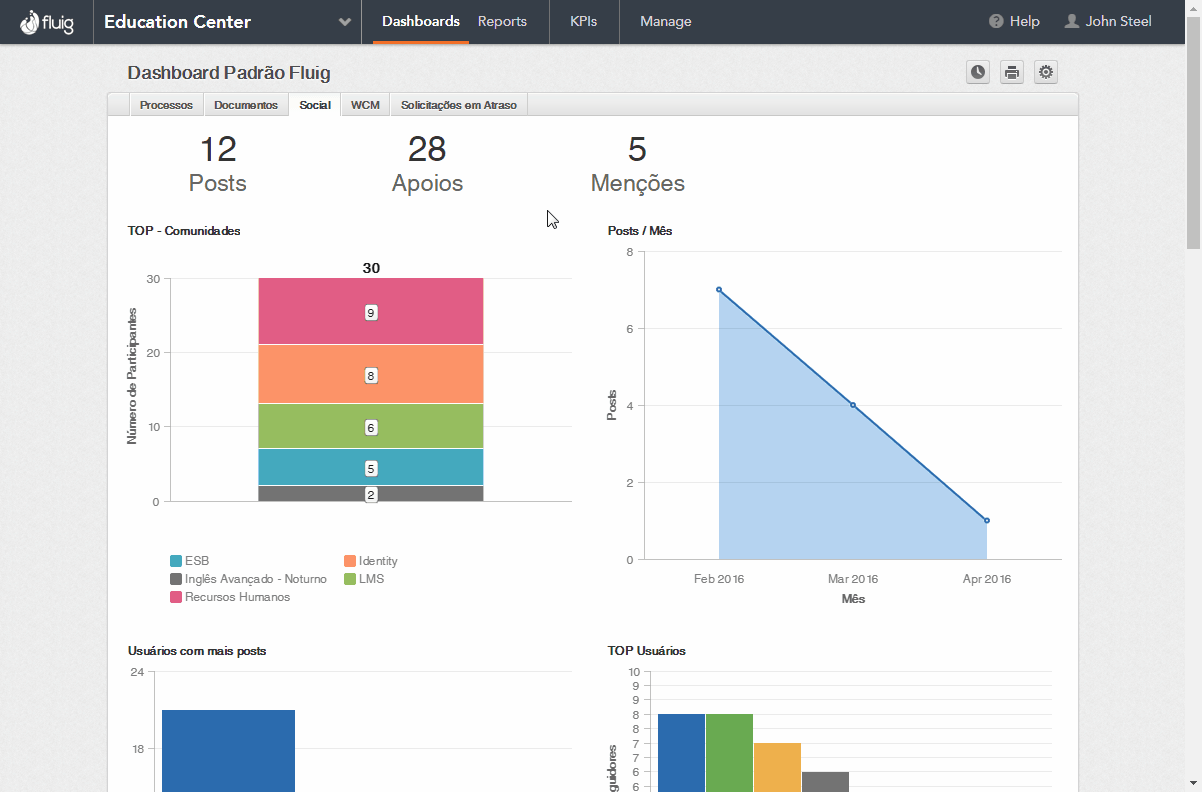
Task: Click the Apr 2016 data point on line chart
Action: coord(987,520)
